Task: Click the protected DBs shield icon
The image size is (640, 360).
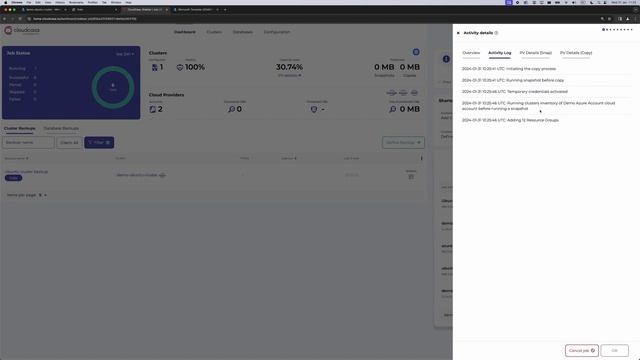Action: [x=314, y=109]
